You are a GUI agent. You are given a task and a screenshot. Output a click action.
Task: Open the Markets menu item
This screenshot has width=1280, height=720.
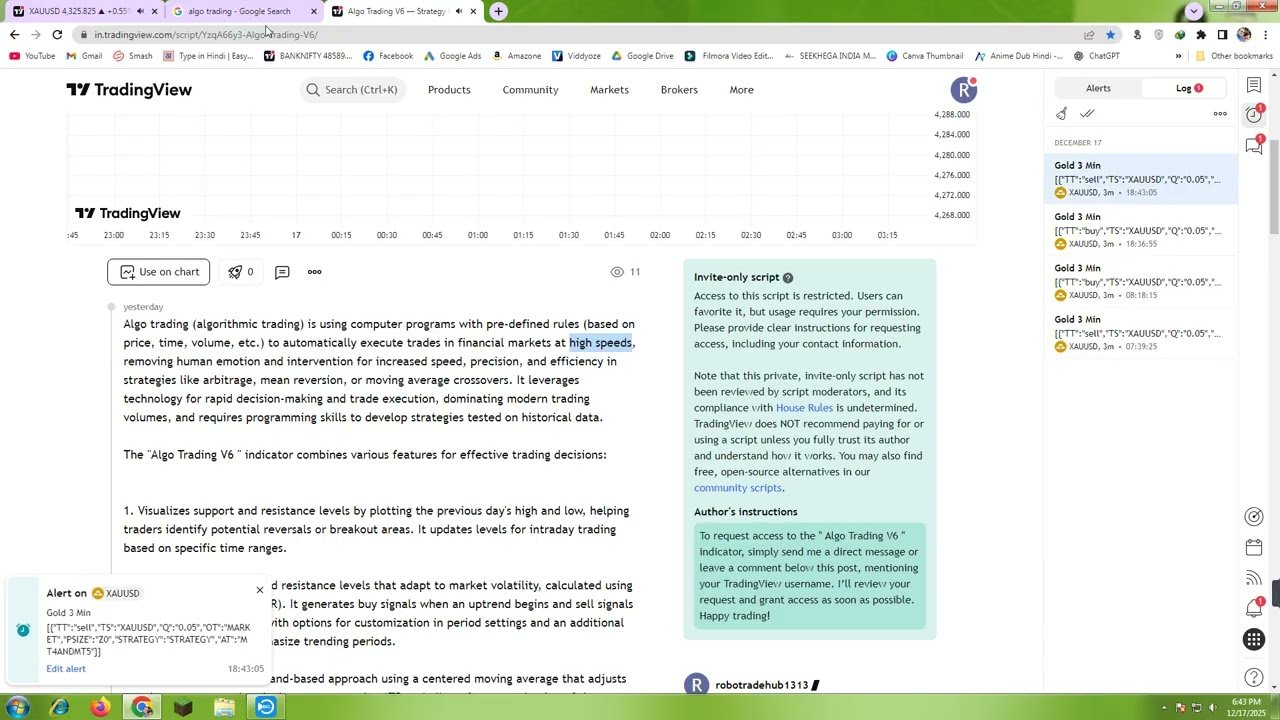point(609,90)
